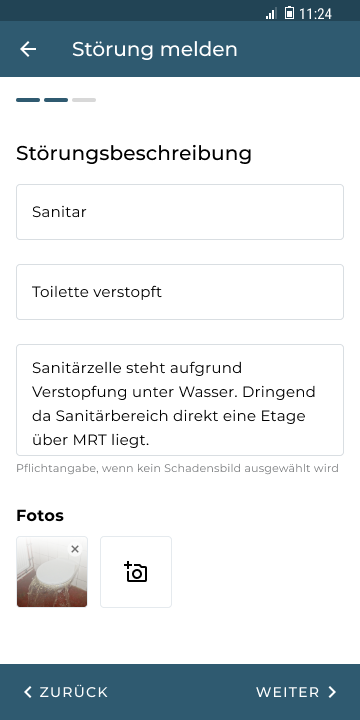The height and width of the screenshot is (720, 360).
Task: Click the WEITER right chevron icon
Action: [x=332, y=692]
